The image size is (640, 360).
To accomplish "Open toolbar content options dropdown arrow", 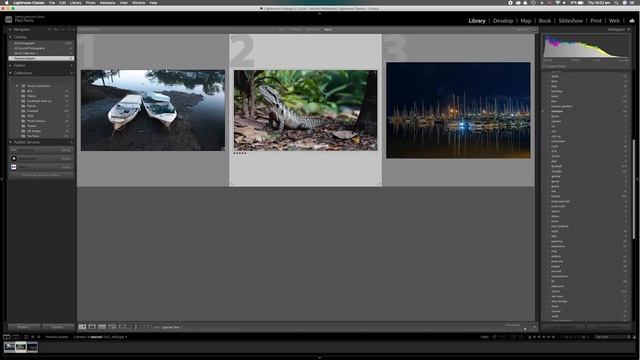I will [534, 327].
